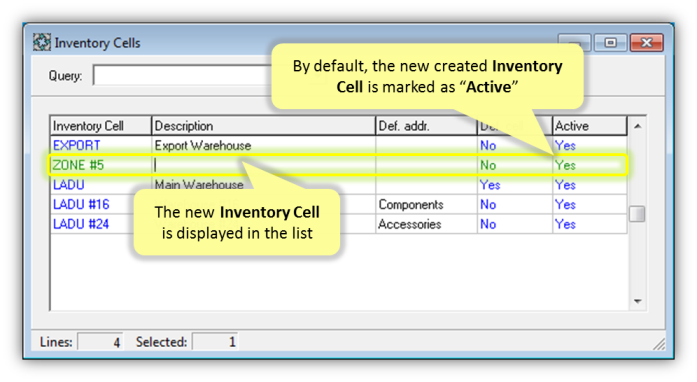Click the Export Warehouse description
Screen dimensions: 697x382
click(203, 145)
